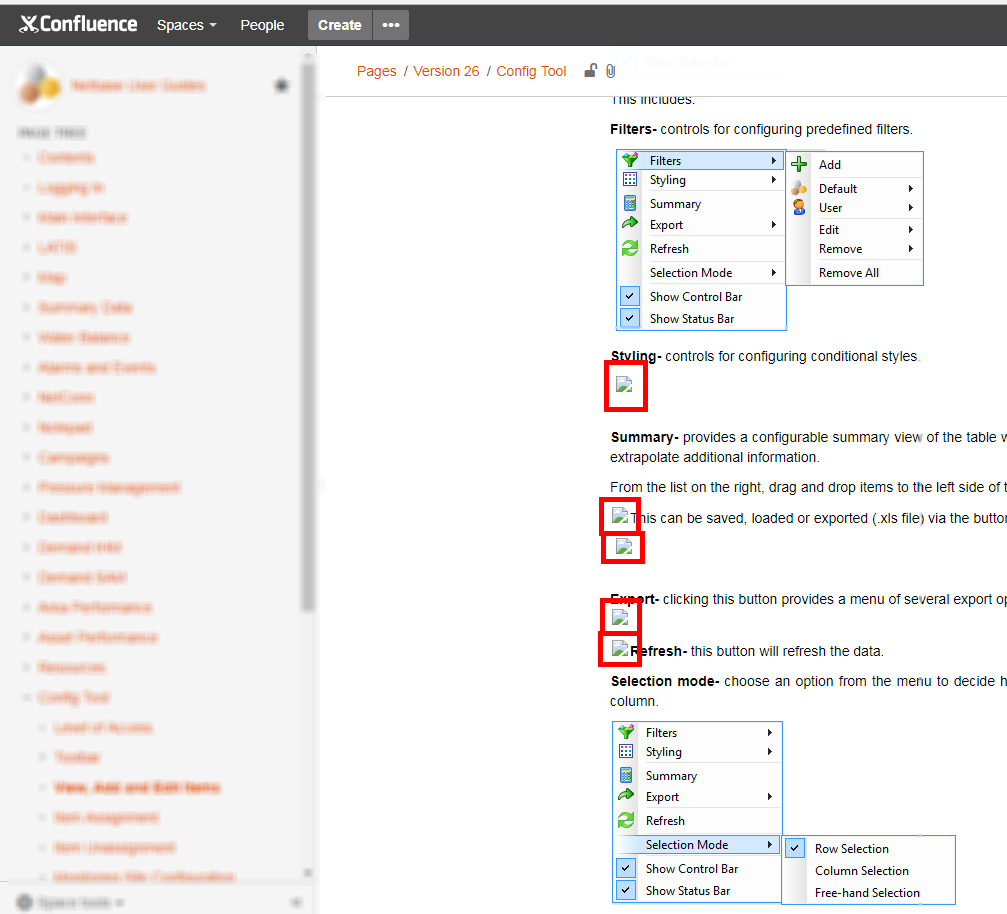Click the funnel icon in the menu with Selection Mode highlighted
1007x914 pixels.
626,732
